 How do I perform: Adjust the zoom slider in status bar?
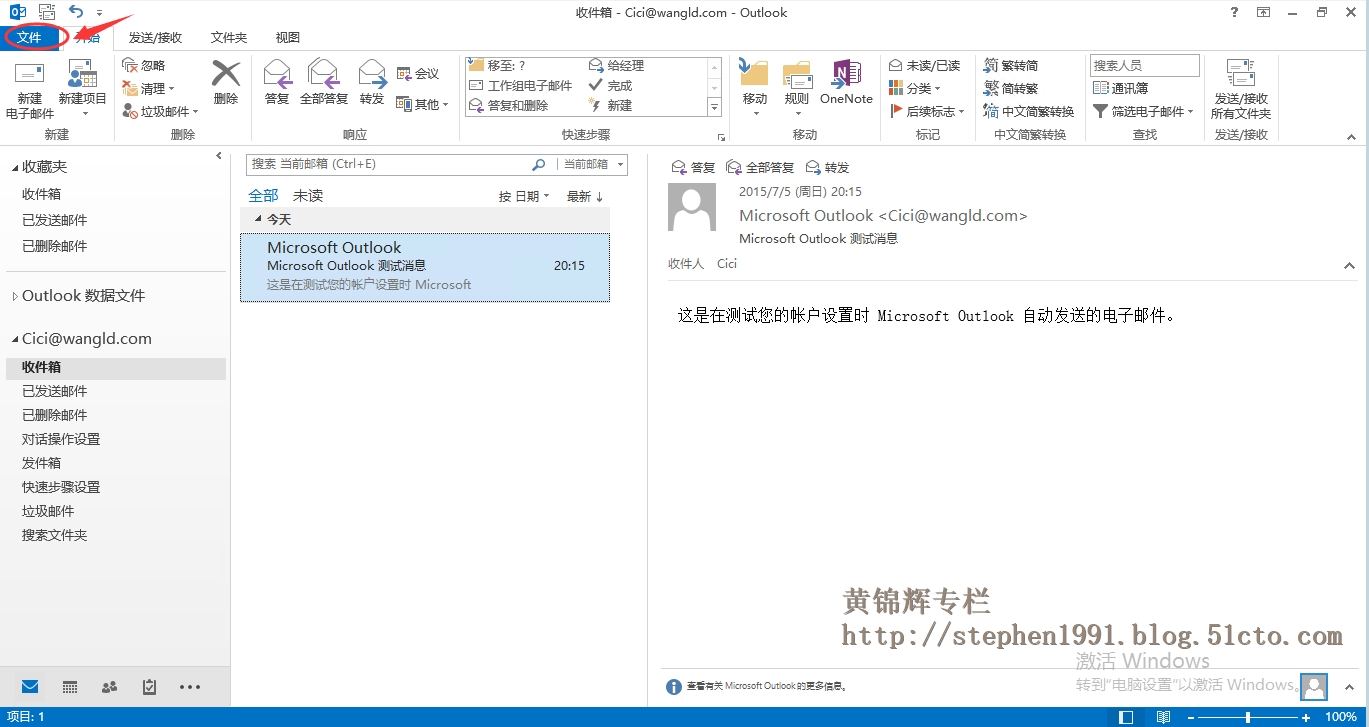pos(1248,717)
